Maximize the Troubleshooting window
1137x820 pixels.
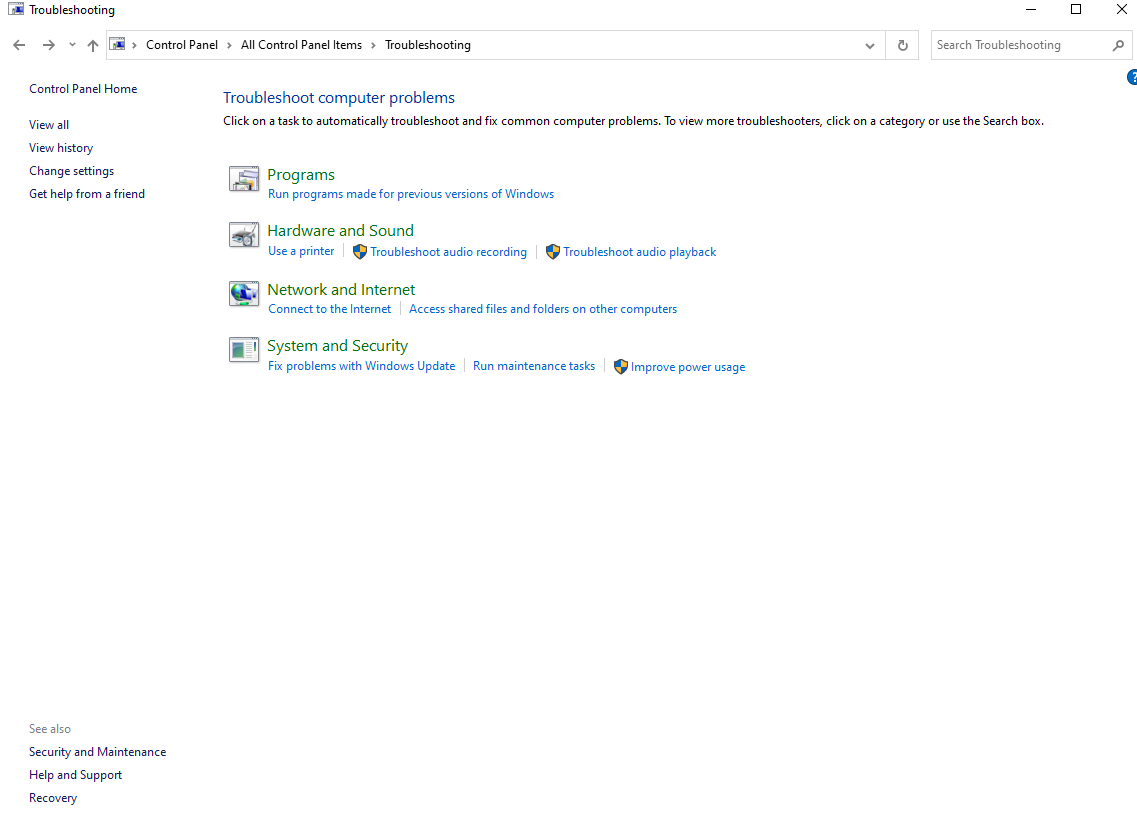pyautogui.click(x=1076, y=9)
